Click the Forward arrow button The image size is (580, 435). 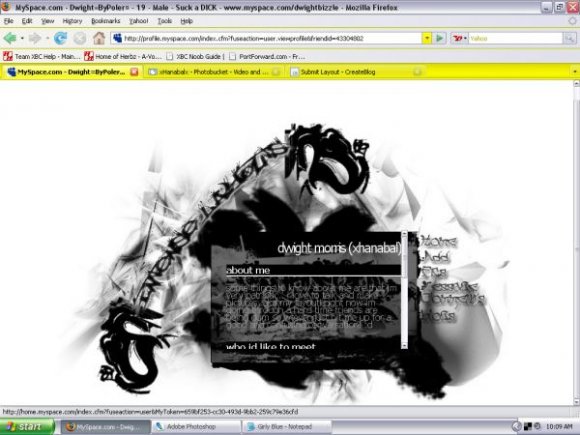click(x=35, y=38)
